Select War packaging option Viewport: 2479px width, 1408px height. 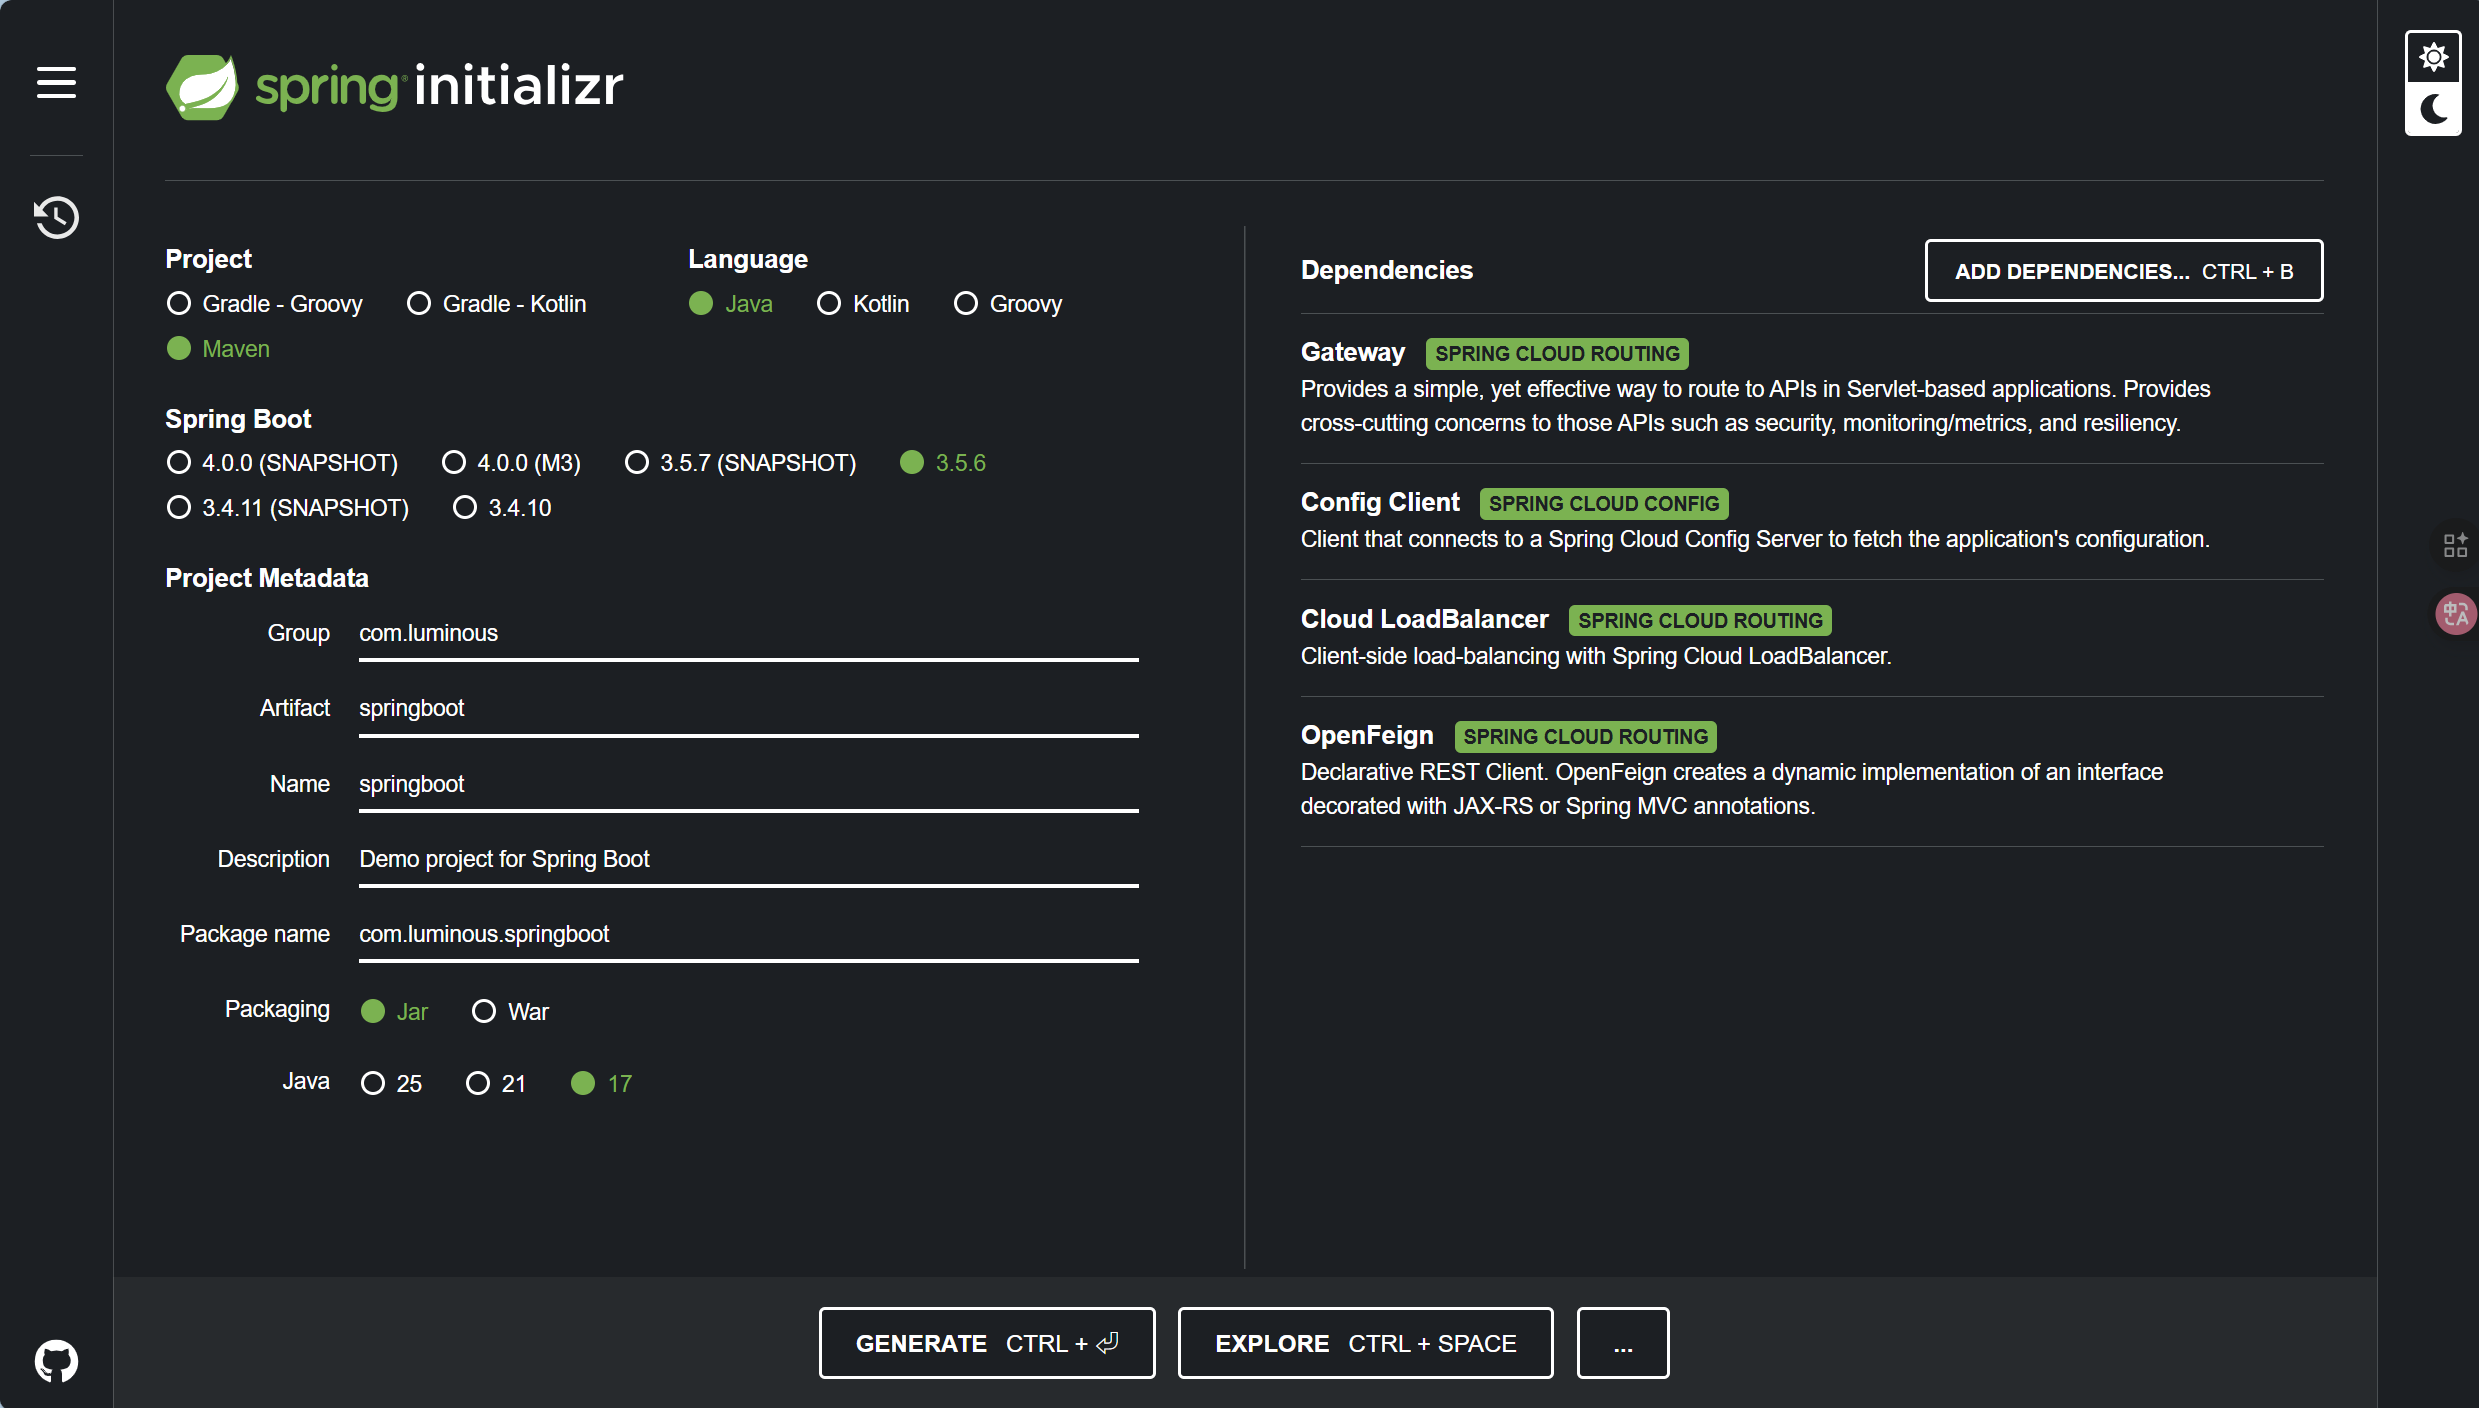[x=484, y=1012]
